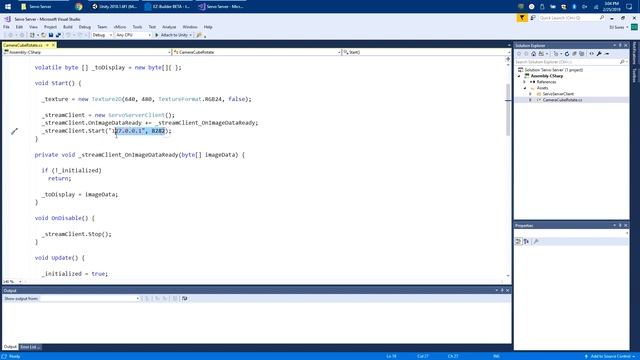Click the screwdriver quick action icon in margin

pos(14,131)
